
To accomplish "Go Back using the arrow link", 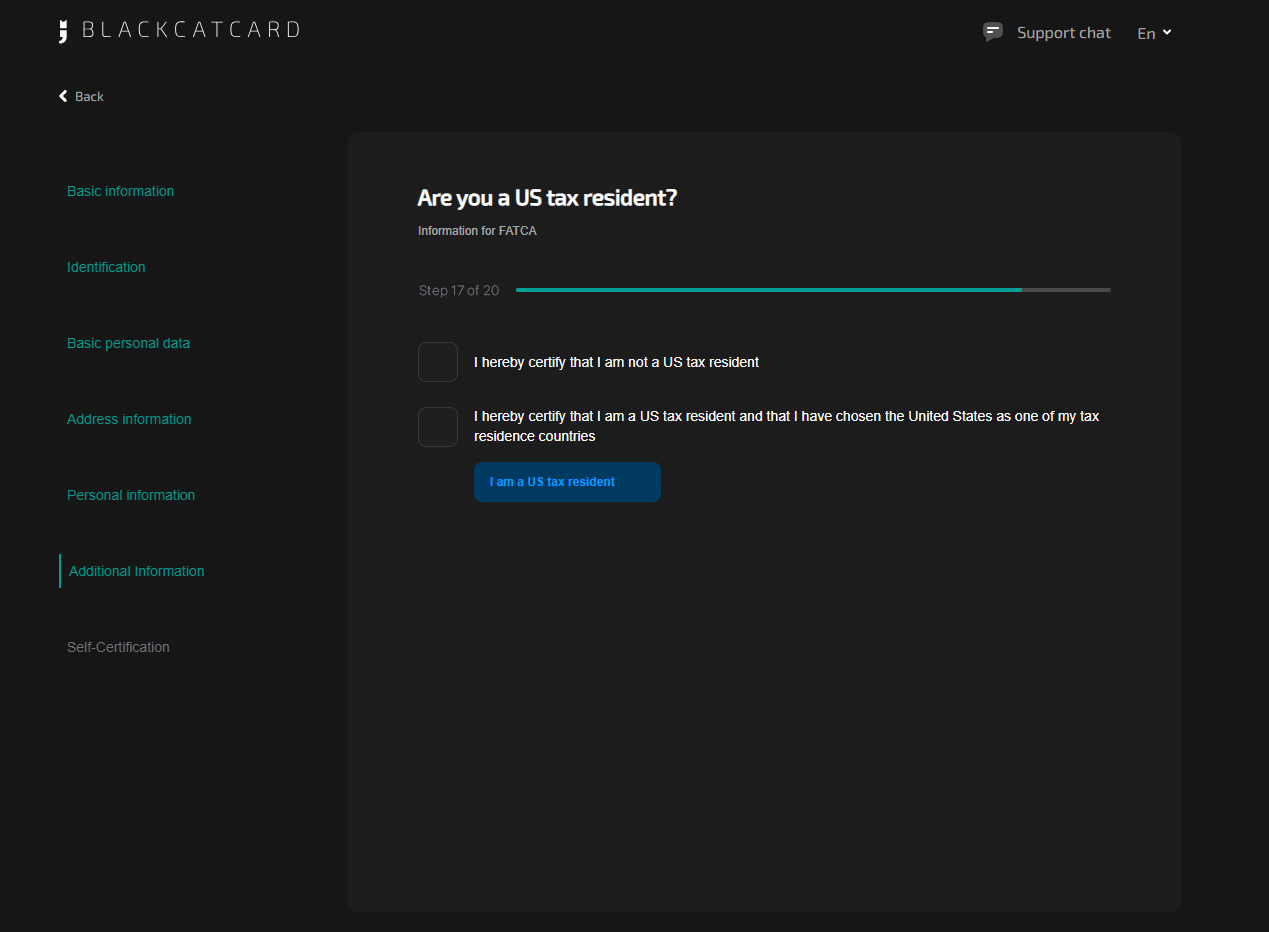I will point(81,96).
